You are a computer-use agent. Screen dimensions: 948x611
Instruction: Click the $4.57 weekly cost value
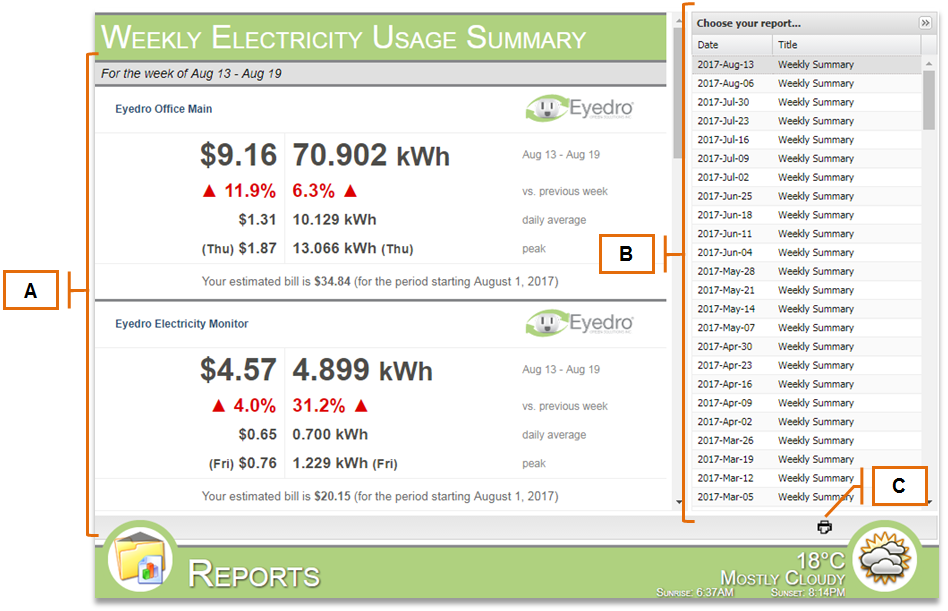[x=239, y=369]
